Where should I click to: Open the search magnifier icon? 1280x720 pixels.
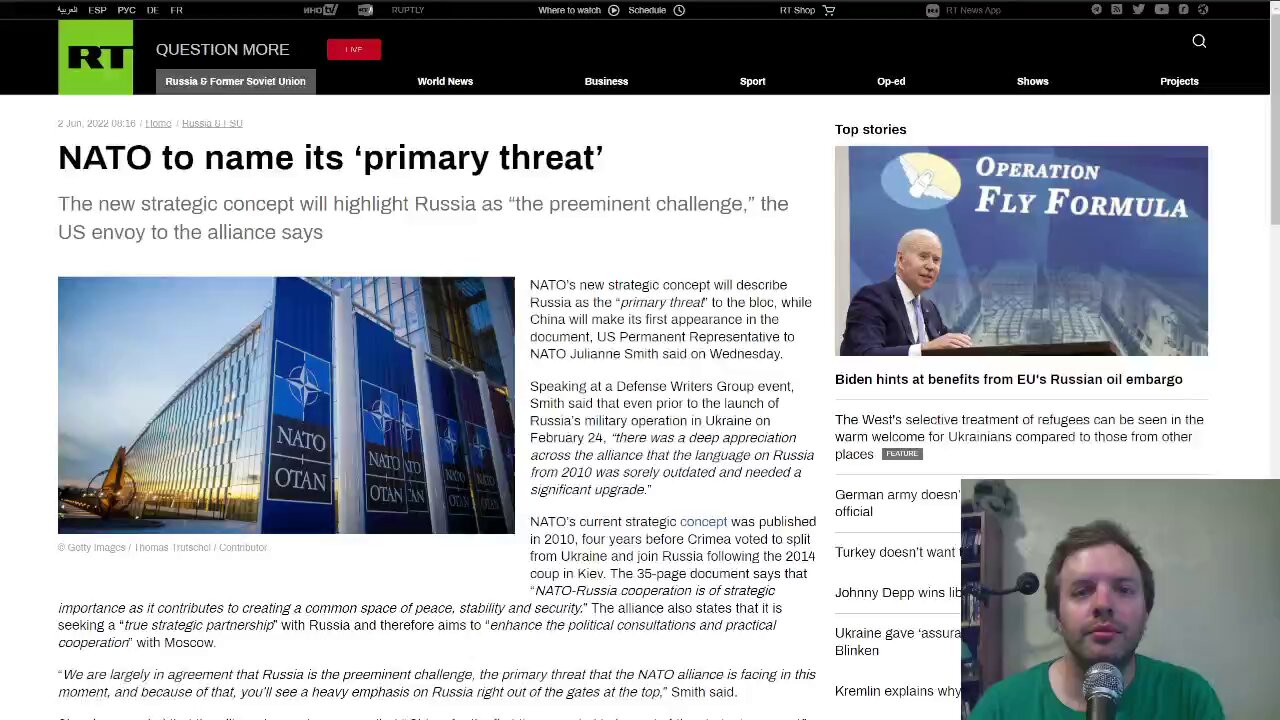click(1199, 41)
